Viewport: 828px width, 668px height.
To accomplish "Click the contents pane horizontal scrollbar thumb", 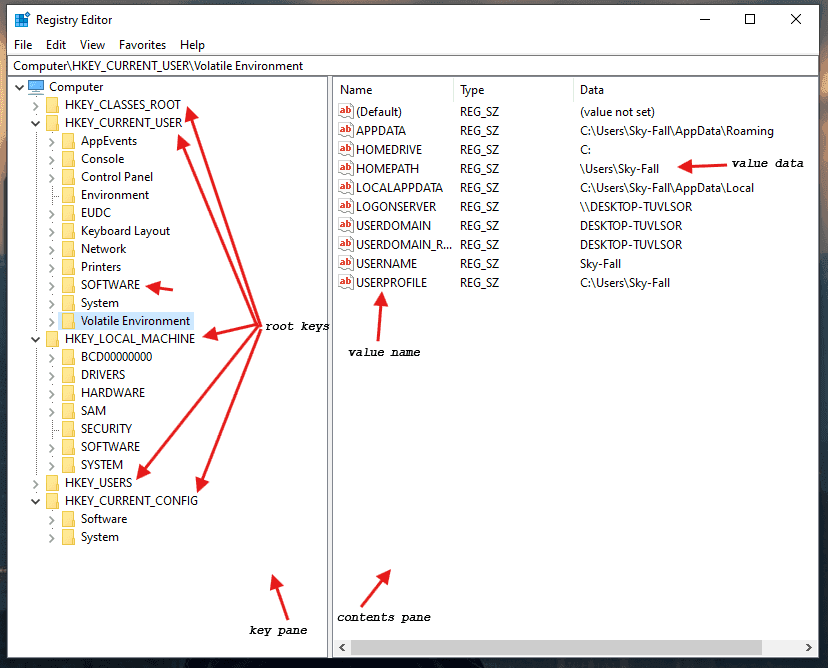I will [x=556, y=647].
